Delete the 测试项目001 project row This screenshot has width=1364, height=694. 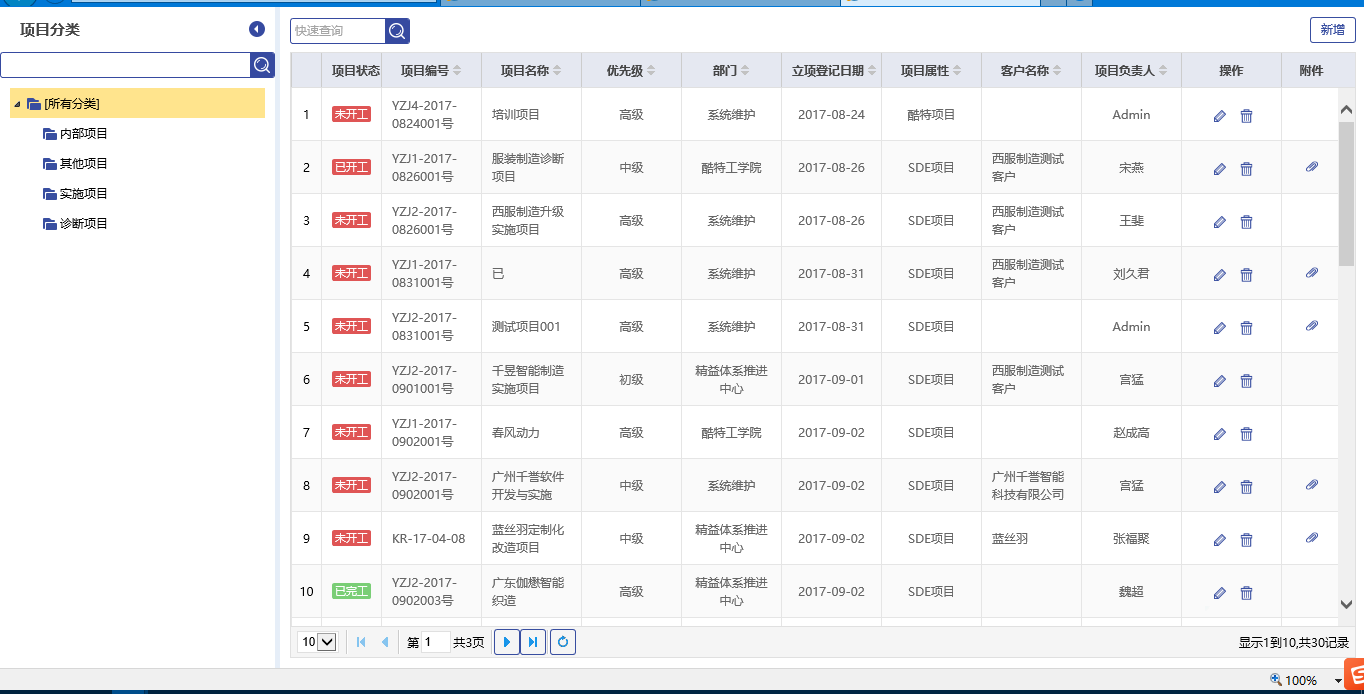1246,328
